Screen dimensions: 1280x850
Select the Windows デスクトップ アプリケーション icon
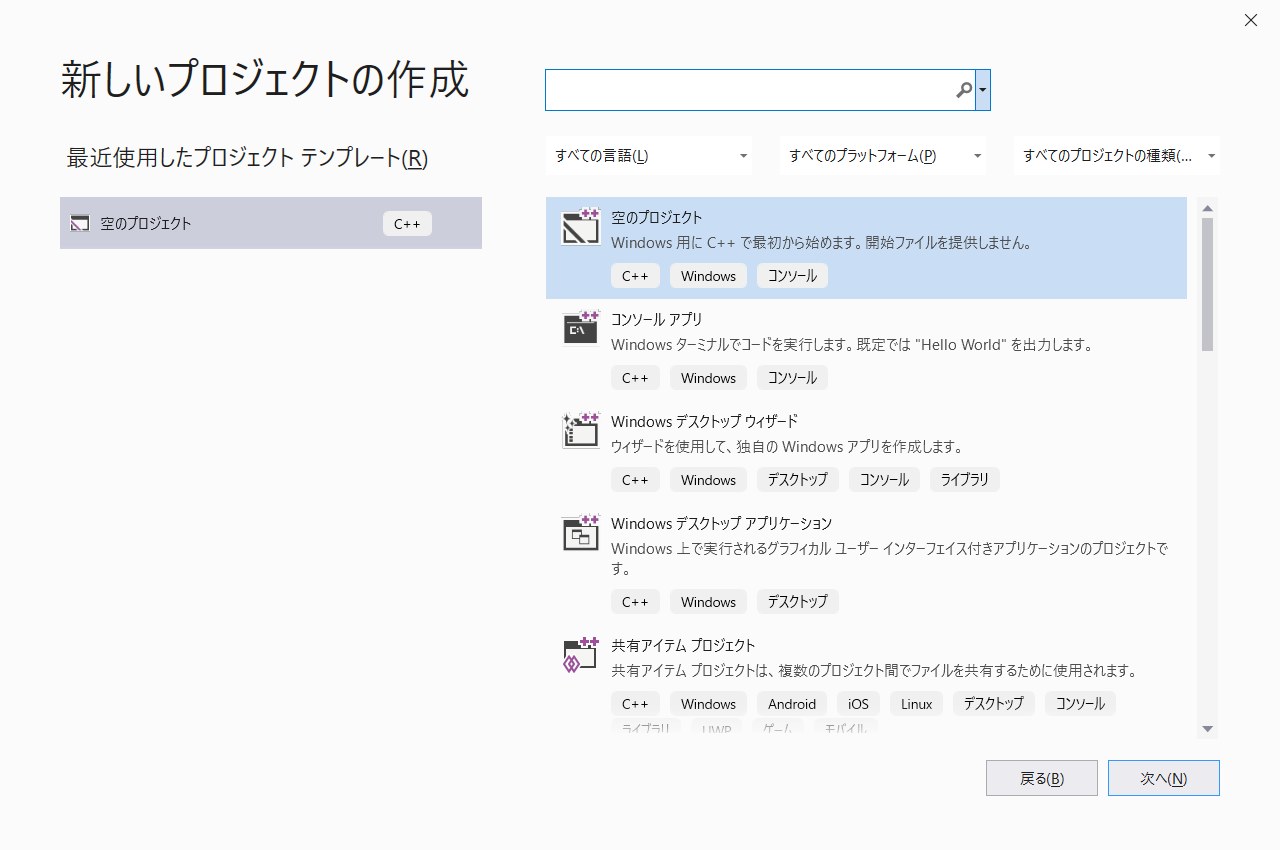click(581, 533)
